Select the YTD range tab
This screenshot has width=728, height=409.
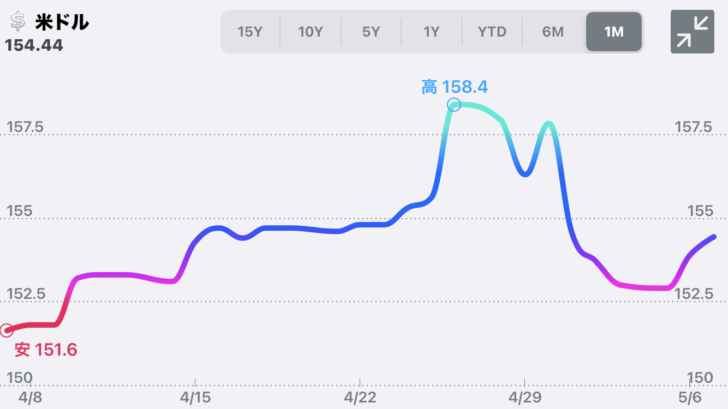click(x=492, y=32)
